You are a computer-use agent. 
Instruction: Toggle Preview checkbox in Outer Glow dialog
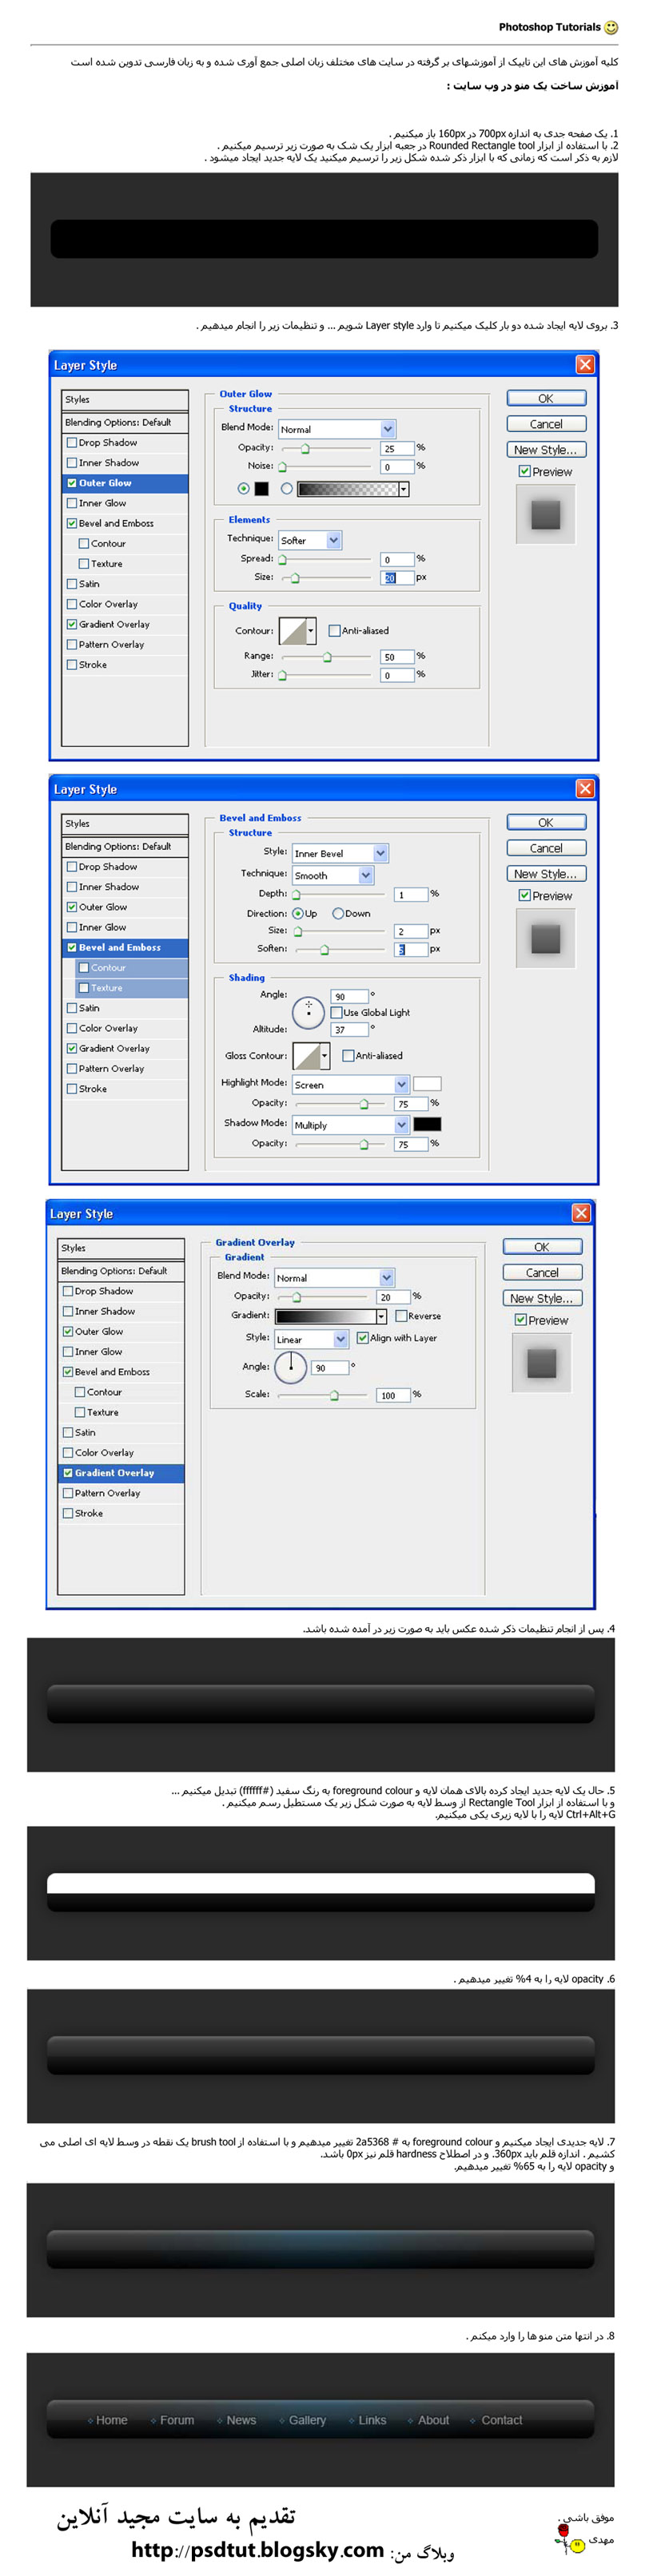(x=524, y=471)
